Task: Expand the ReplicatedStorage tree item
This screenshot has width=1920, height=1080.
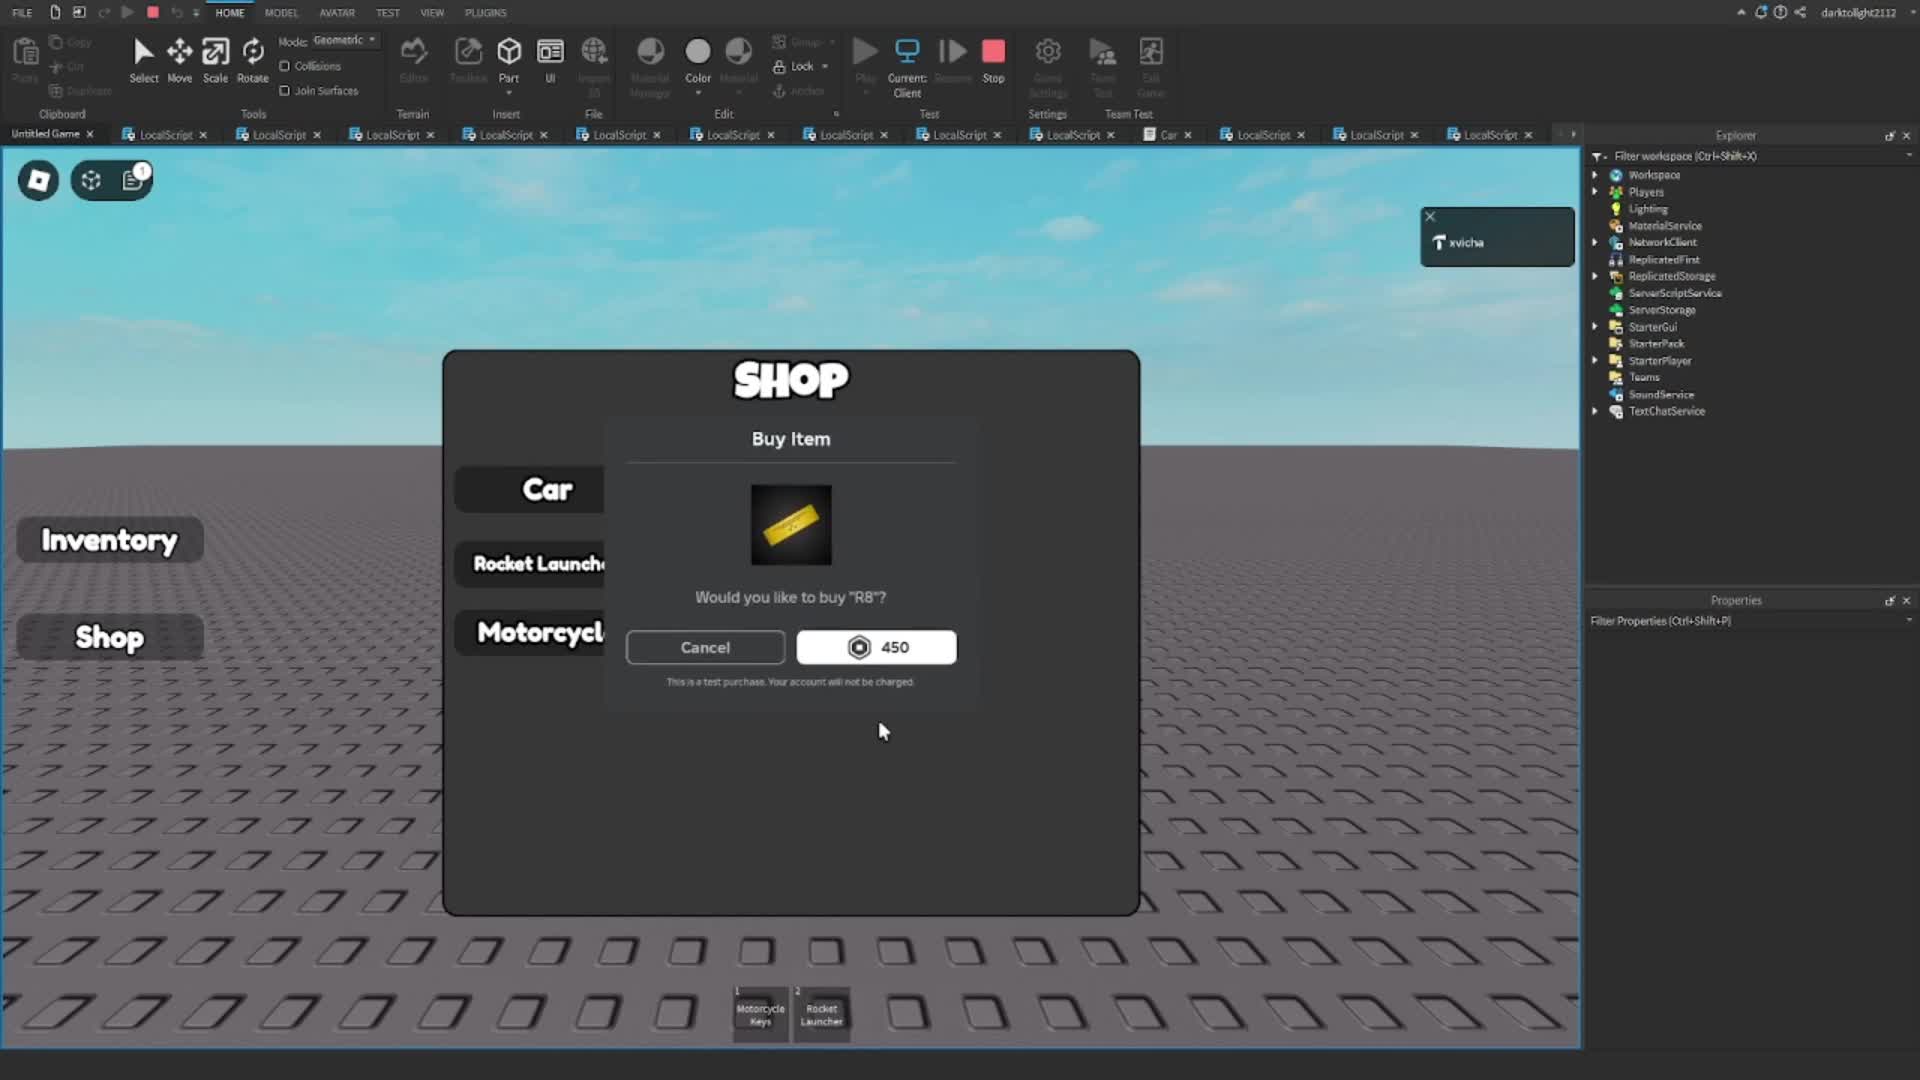Action: click(1596, 276)
